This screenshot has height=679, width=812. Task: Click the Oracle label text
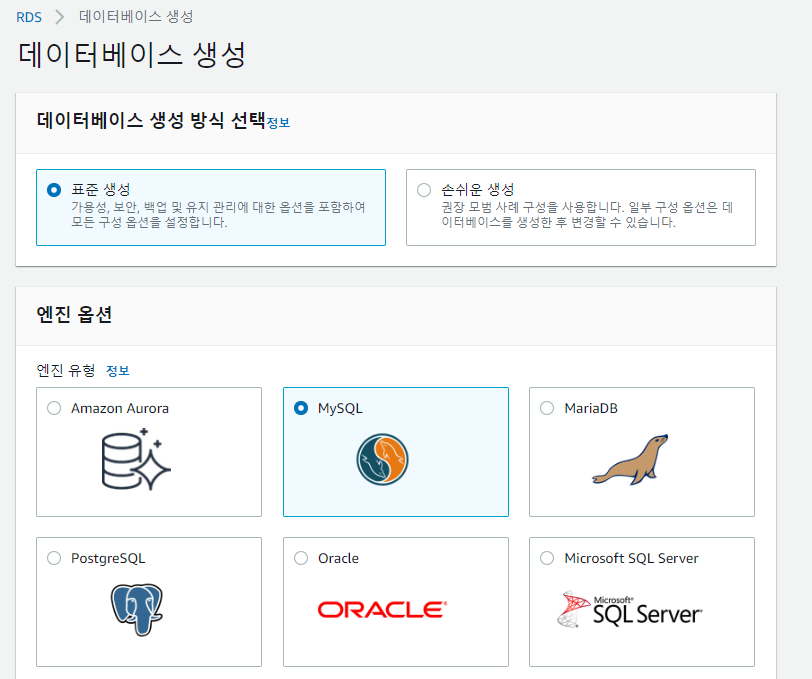pyautogui.click(x=338, y=558)
